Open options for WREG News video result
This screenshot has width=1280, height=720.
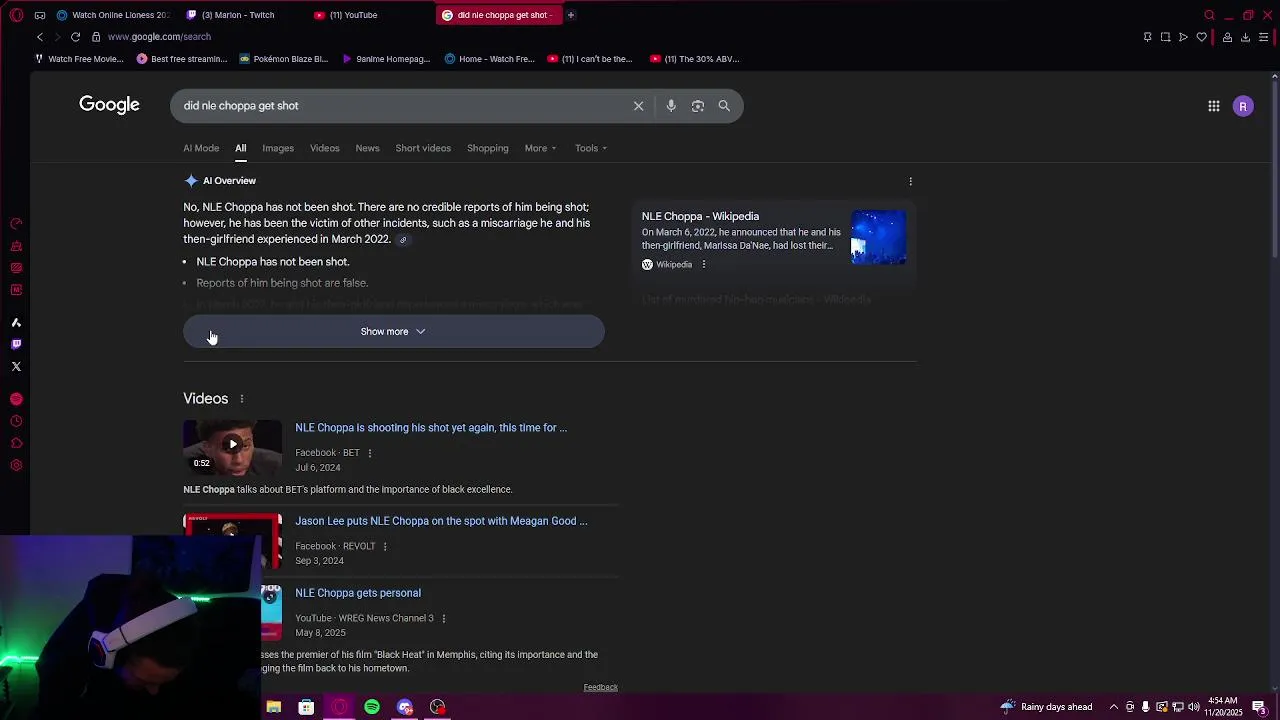tap(443, 619)
